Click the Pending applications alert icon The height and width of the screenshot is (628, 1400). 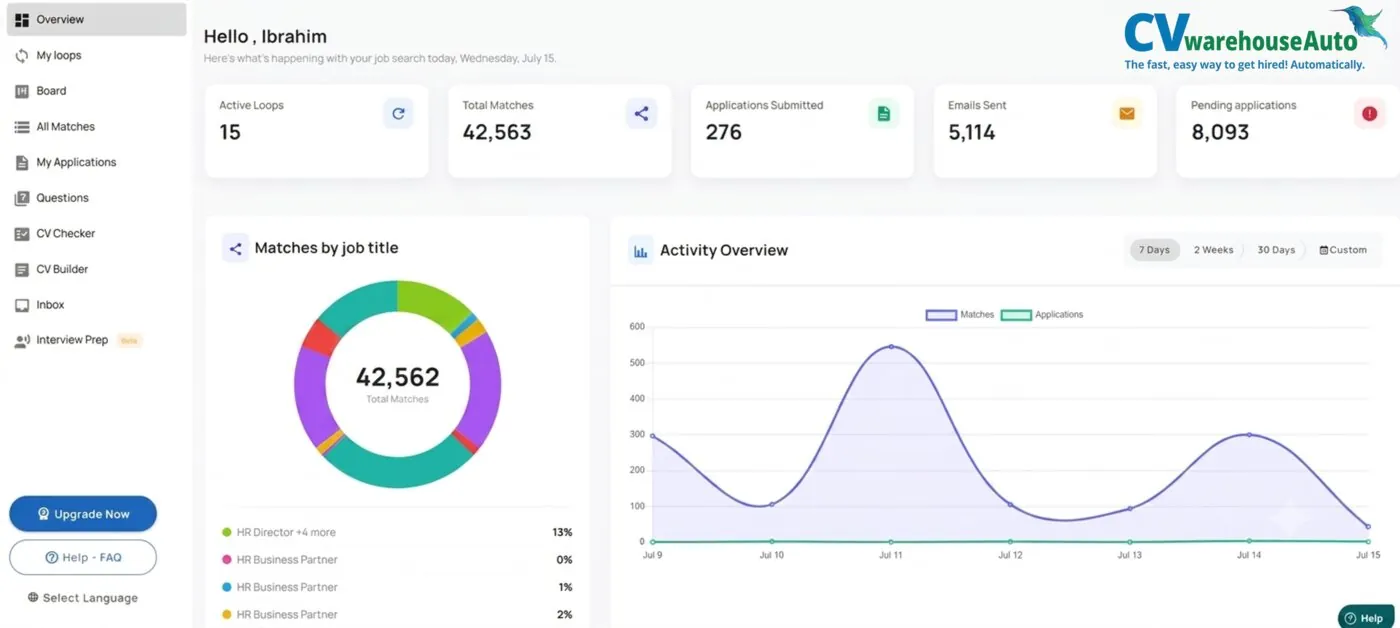pyautogui.click(x=1370, y=114)
